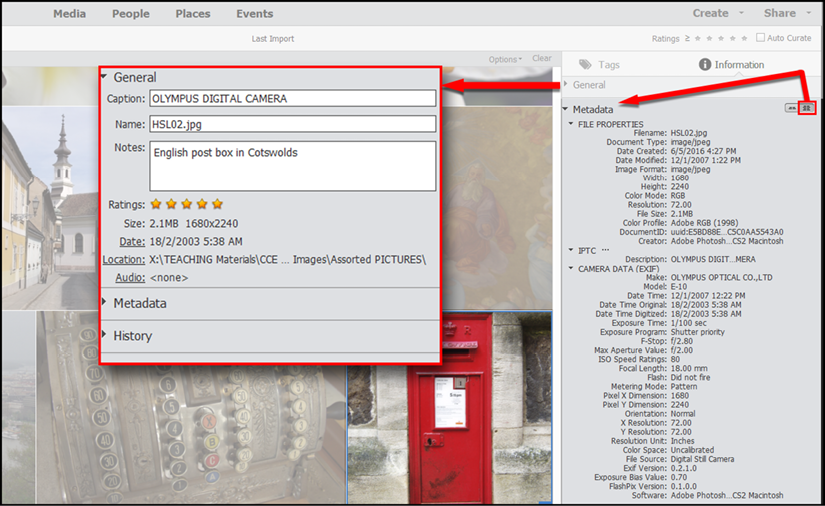825x506 pixels.
Task: Switch to the People view
Action: pos(130,14)
